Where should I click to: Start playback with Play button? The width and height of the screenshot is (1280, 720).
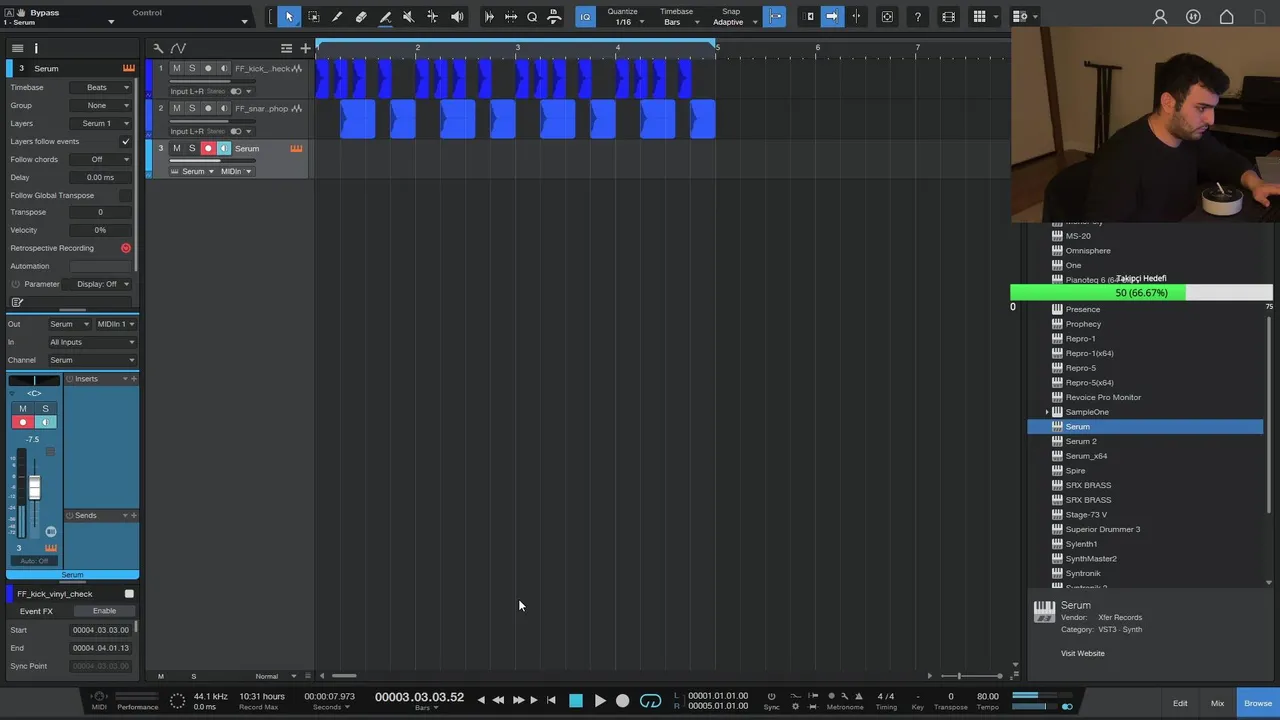point(599,701)
